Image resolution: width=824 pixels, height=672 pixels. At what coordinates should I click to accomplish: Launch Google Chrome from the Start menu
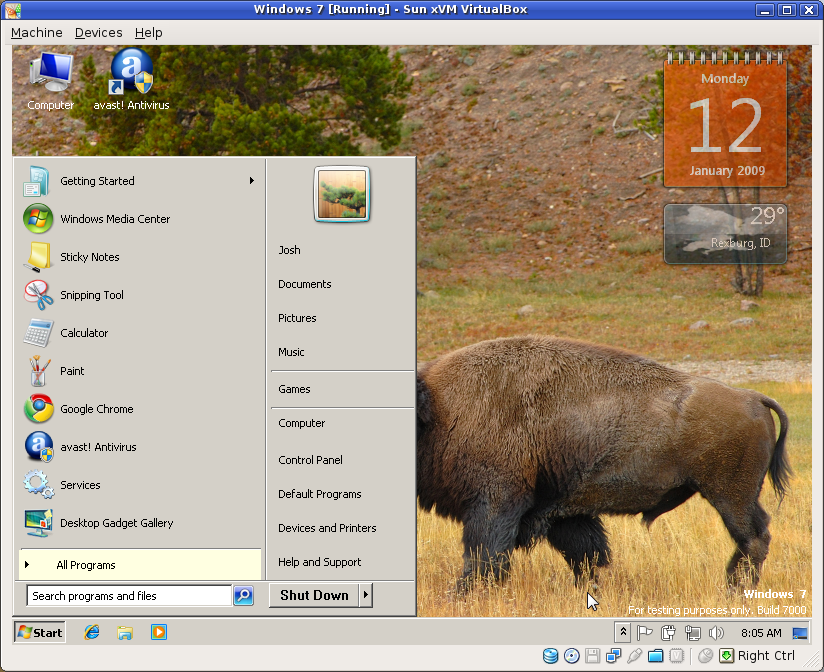(x=96, y=409)
